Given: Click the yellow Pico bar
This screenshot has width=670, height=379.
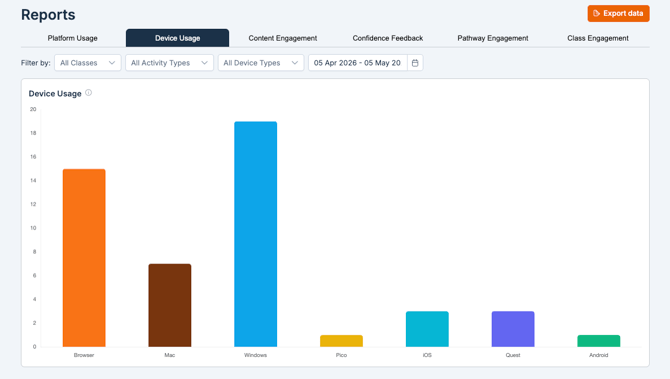Looking at the screenshot, I should coord(341,341).
